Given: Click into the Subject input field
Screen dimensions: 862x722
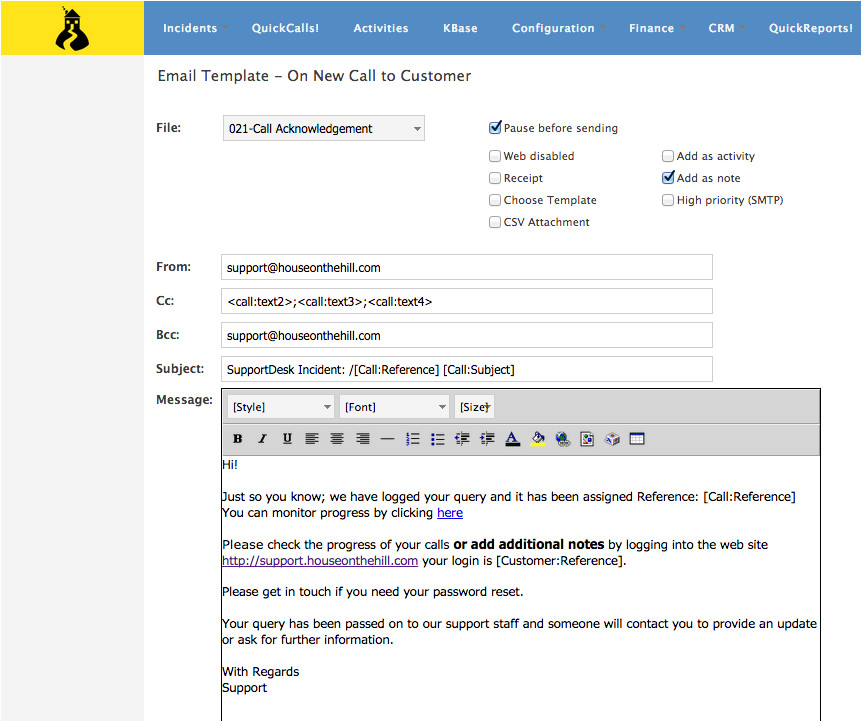Looking at the screenshot, I should coord(466,369).
